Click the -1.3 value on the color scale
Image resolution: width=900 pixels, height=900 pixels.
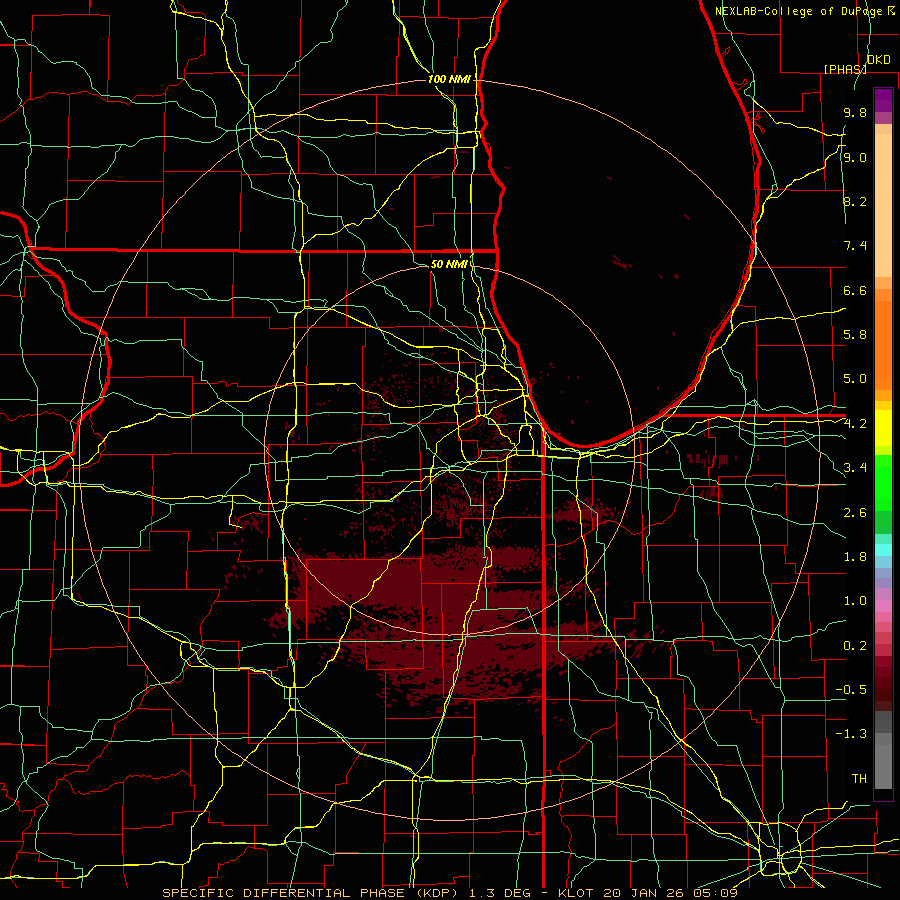coord(851,734)
